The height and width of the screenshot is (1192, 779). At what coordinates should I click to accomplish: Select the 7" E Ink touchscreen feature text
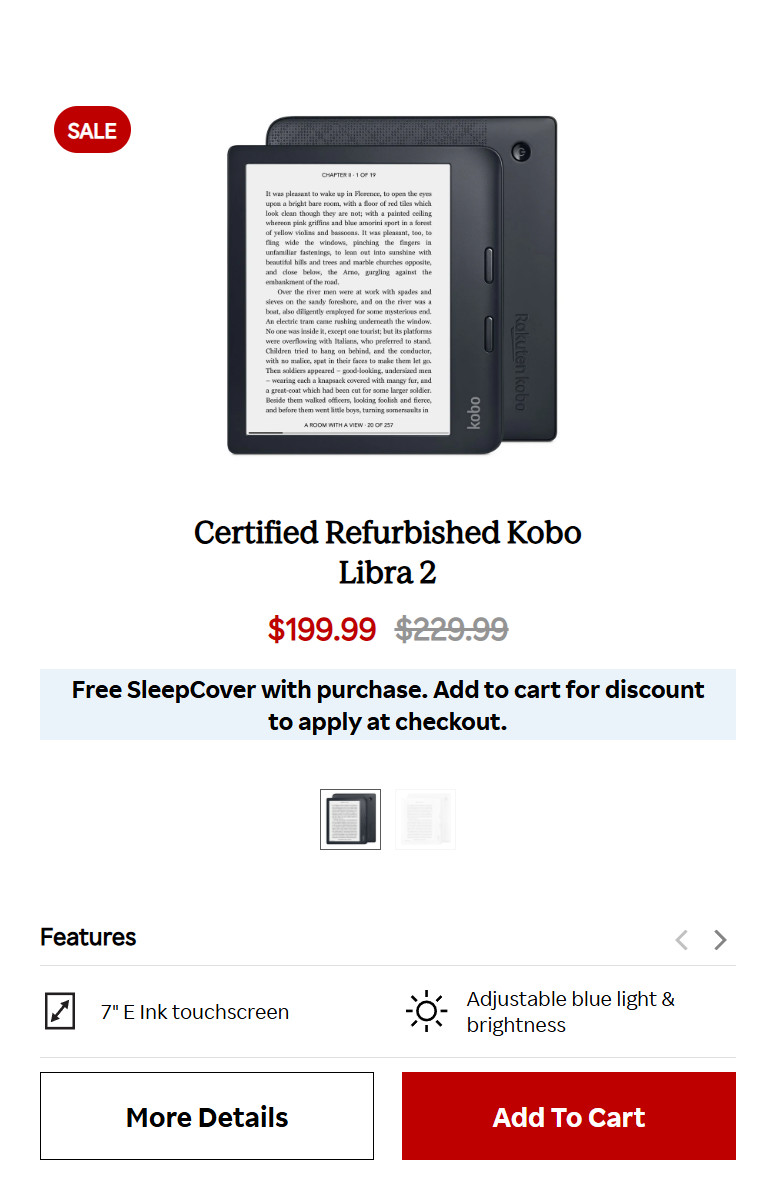pos(195,1012)
